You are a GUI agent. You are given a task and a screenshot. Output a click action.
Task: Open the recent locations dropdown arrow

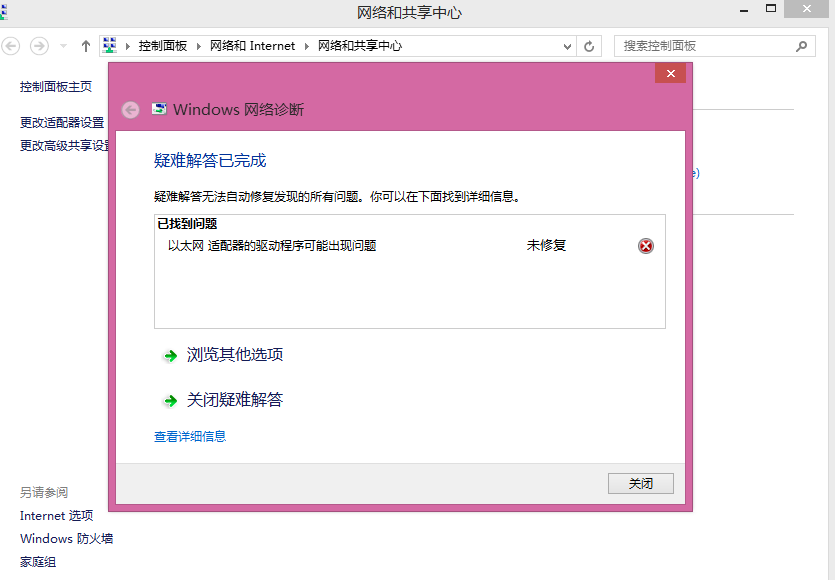pos(63,46)
